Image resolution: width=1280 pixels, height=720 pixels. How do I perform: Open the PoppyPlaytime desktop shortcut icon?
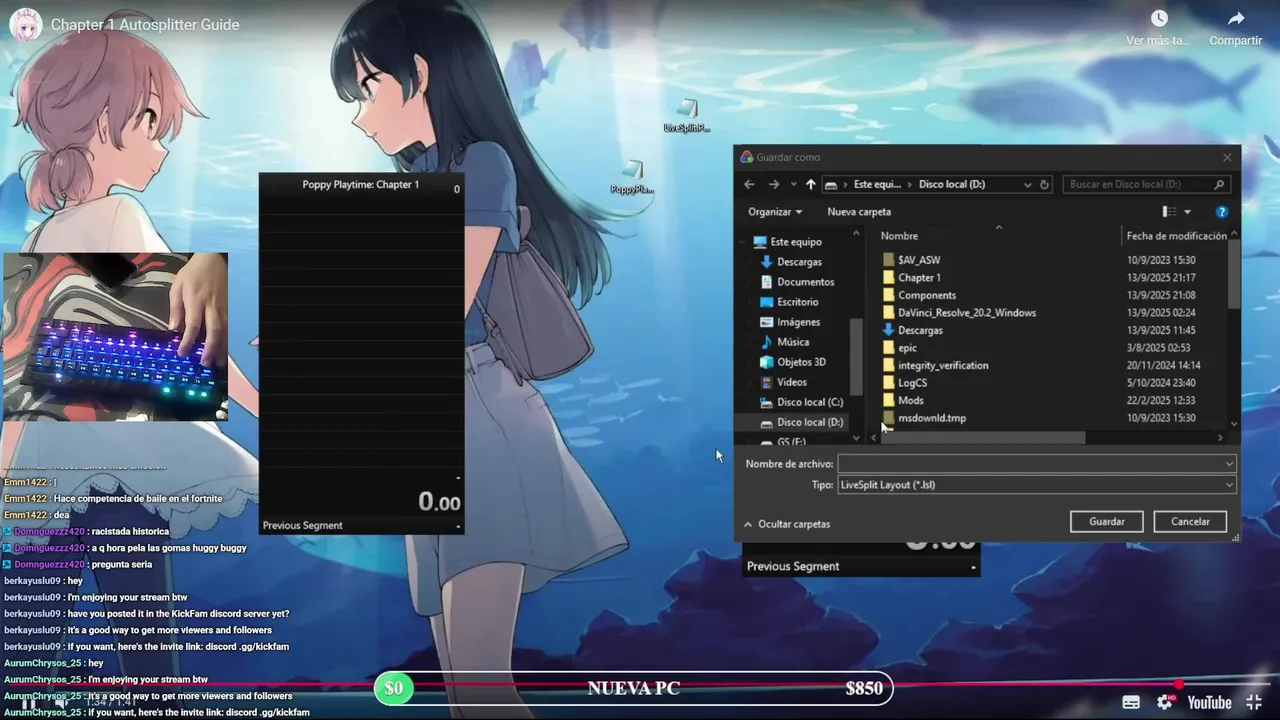point(632,177)
